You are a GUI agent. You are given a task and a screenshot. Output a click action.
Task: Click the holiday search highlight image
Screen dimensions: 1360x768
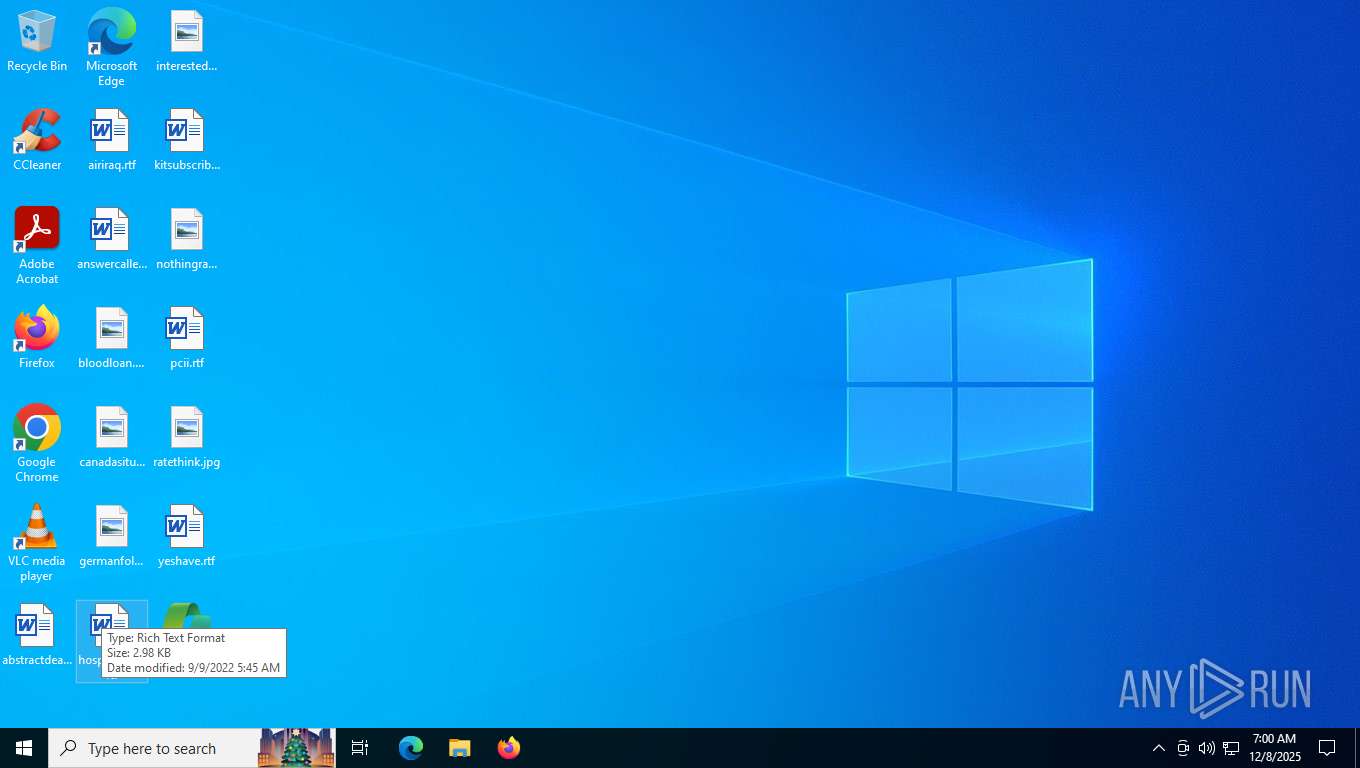point(296,748)
